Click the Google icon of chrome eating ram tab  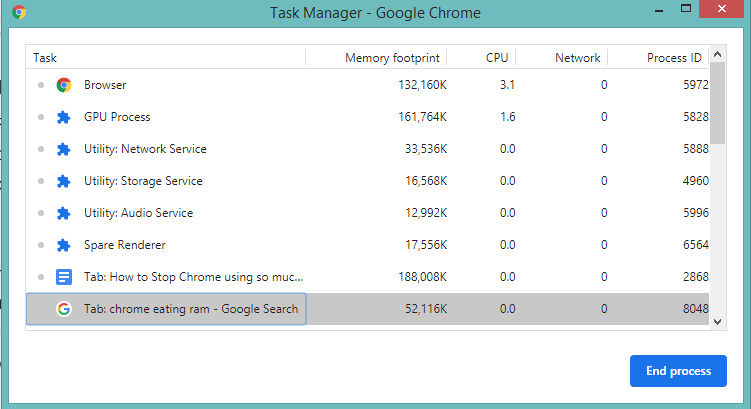point(64,309)
